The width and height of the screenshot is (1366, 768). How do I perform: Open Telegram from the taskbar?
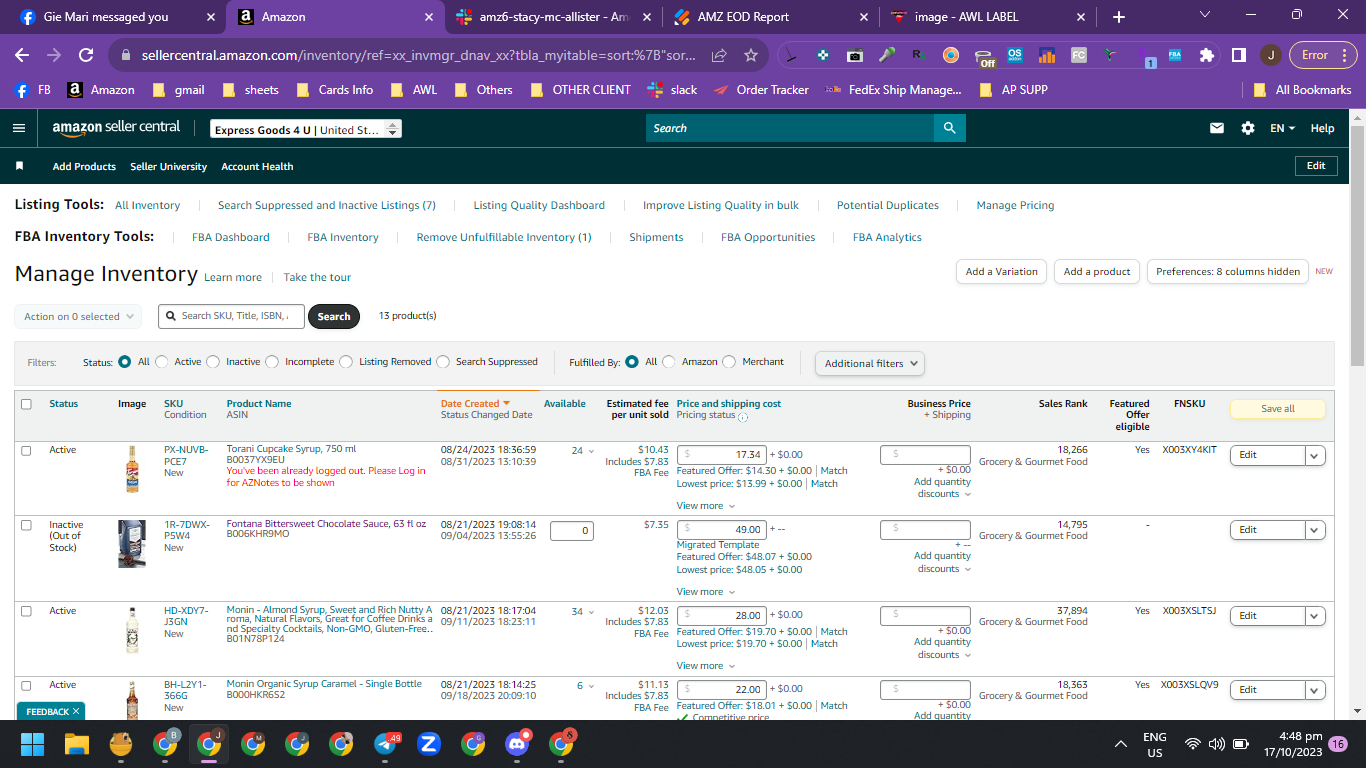click(385, 744)
